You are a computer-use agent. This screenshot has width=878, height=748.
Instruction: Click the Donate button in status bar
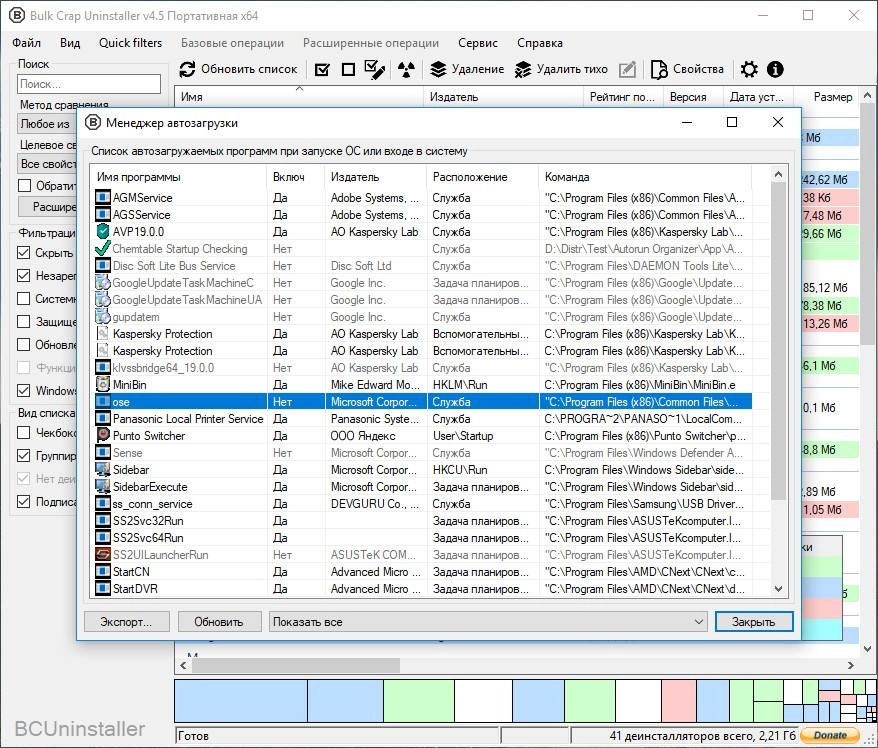(x=830, y=735)
